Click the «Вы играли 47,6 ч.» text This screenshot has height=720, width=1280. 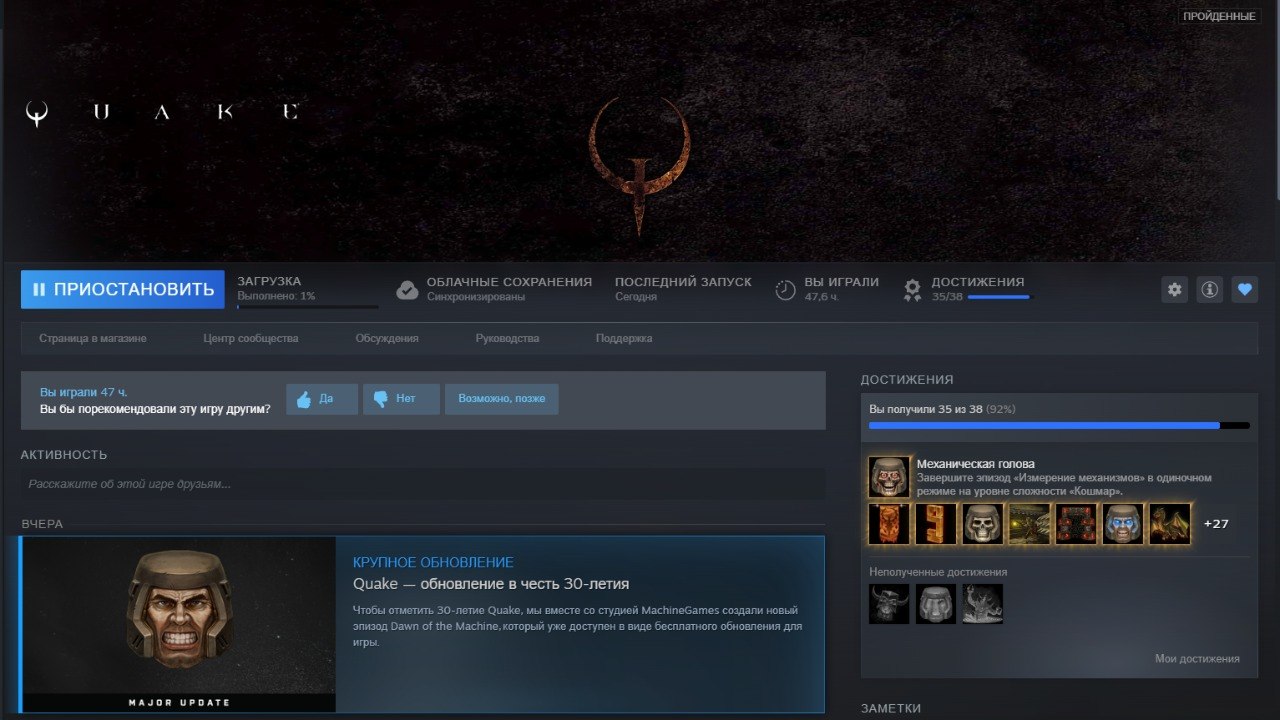[x=842, y=289]
